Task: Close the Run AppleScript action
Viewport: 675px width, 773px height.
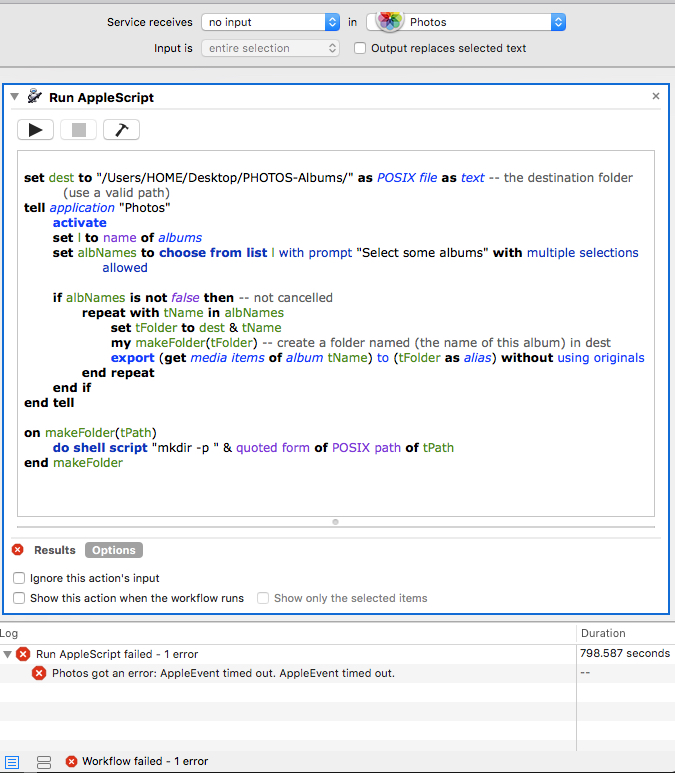Action: (x=656, y=97)
